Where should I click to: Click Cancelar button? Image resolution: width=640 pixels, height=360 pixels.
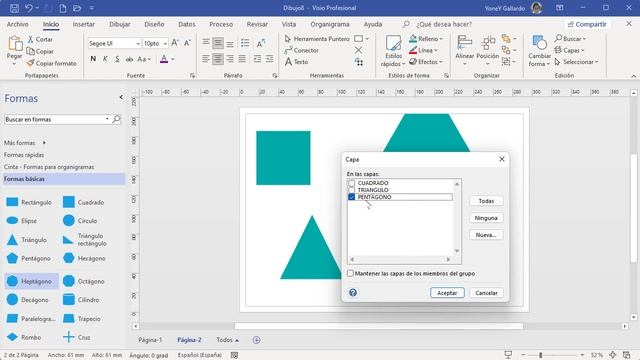tap(486, 293)
